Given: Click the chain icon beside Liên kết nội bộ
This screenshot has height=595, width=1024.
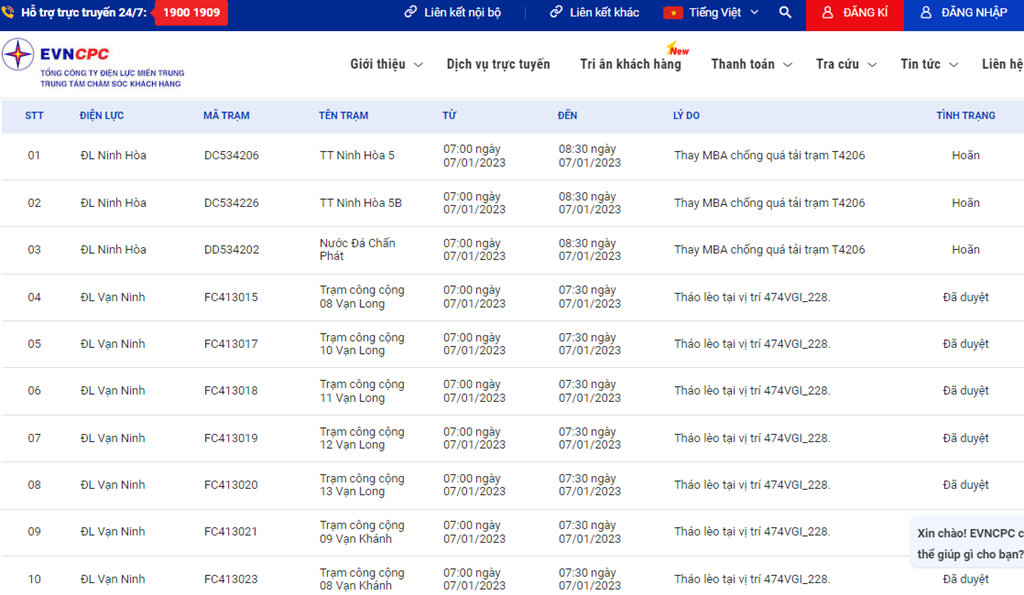Looking at the screenshot, I should coord(410,13).
